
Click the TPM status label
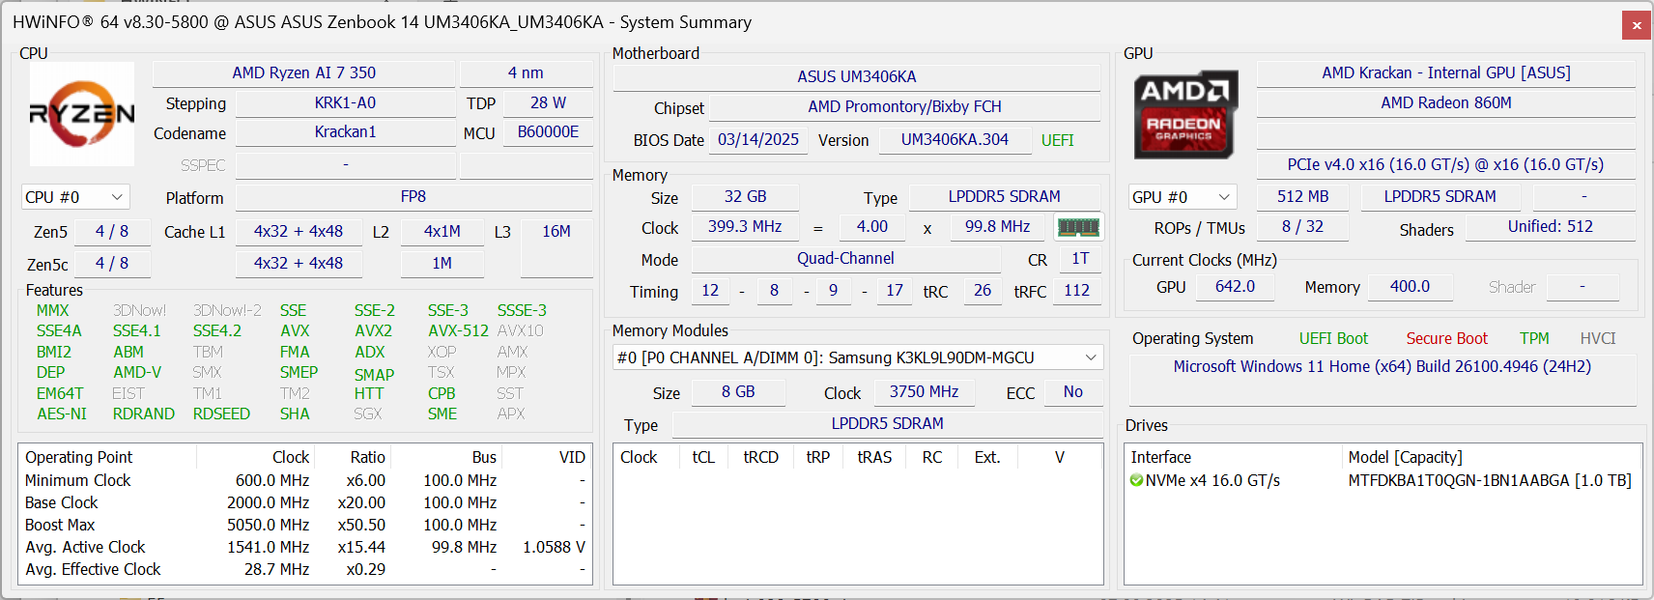click(x=1534, y=339)
